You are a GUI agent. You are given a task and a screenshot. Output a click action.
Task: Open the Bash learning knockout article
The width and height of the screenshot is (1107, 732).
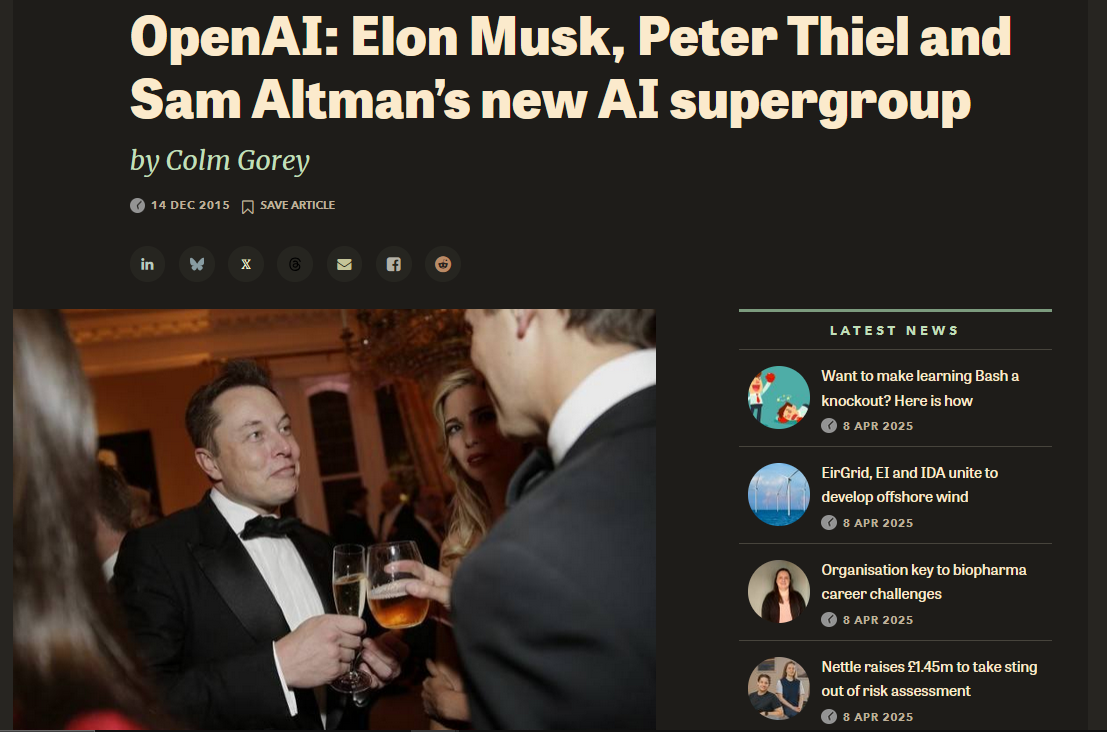point(919,388)
